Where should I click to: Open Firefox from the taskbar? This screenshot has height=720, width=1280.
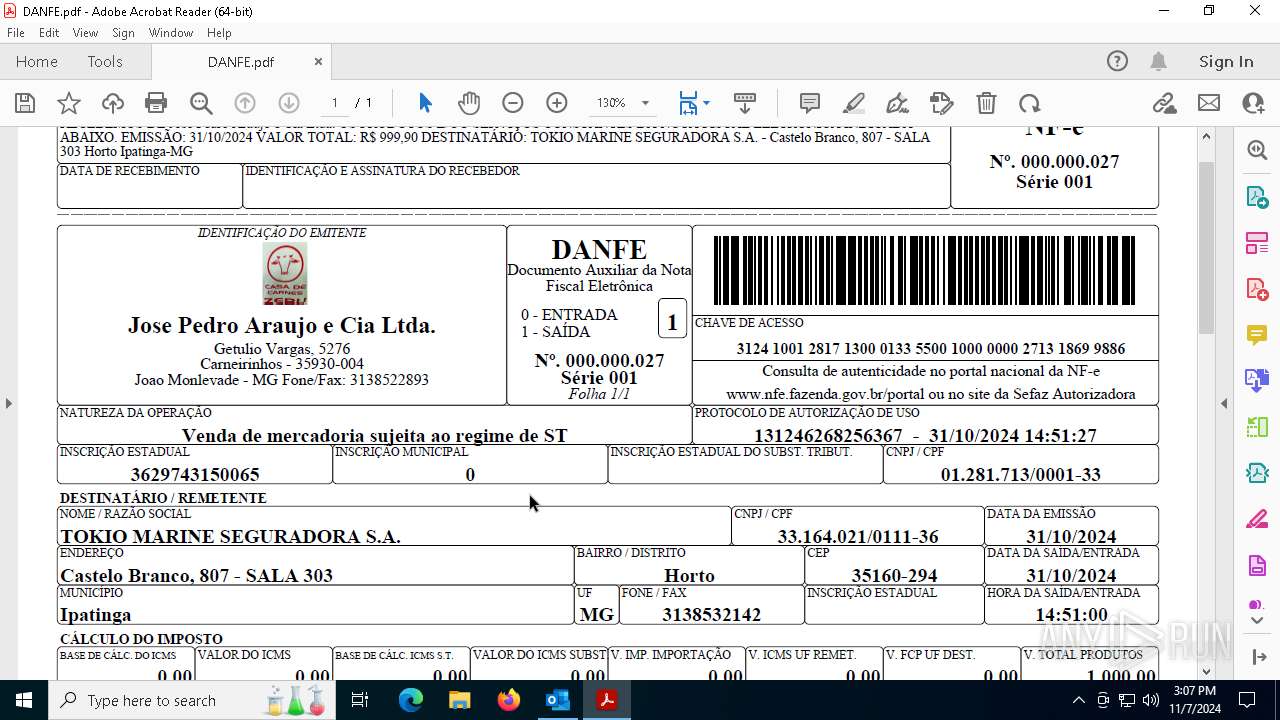pyautogui.click(x=509, y=700)
